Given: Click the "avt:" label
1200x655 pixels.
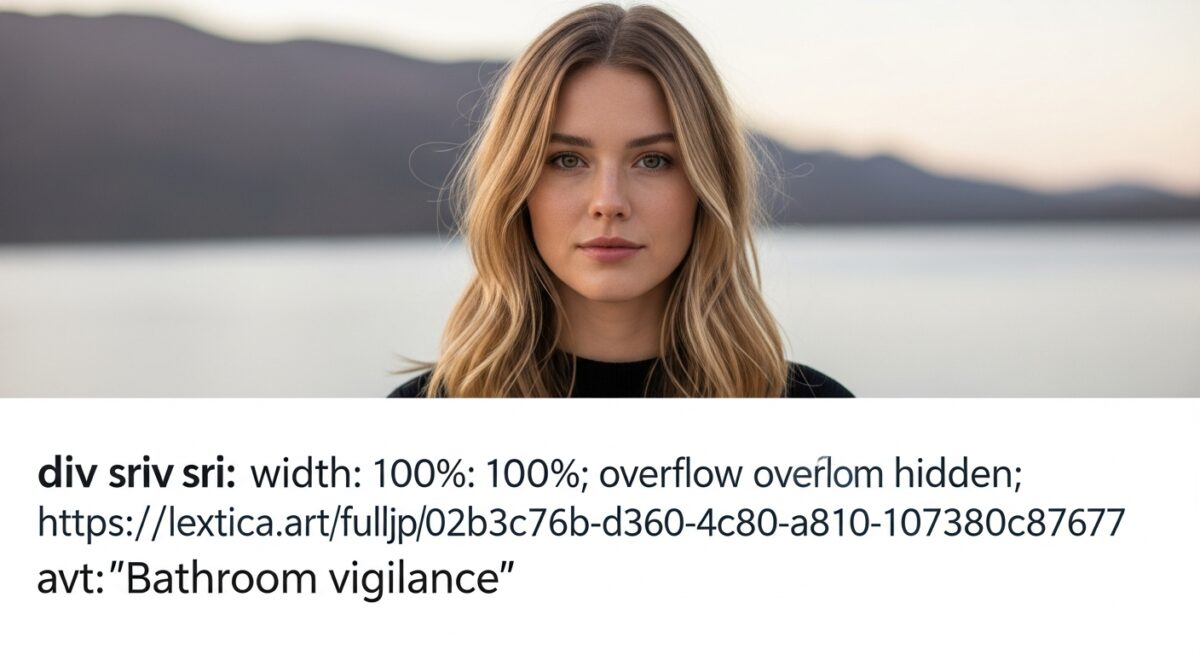Looking at the screenshot, I should pos(69,577).
